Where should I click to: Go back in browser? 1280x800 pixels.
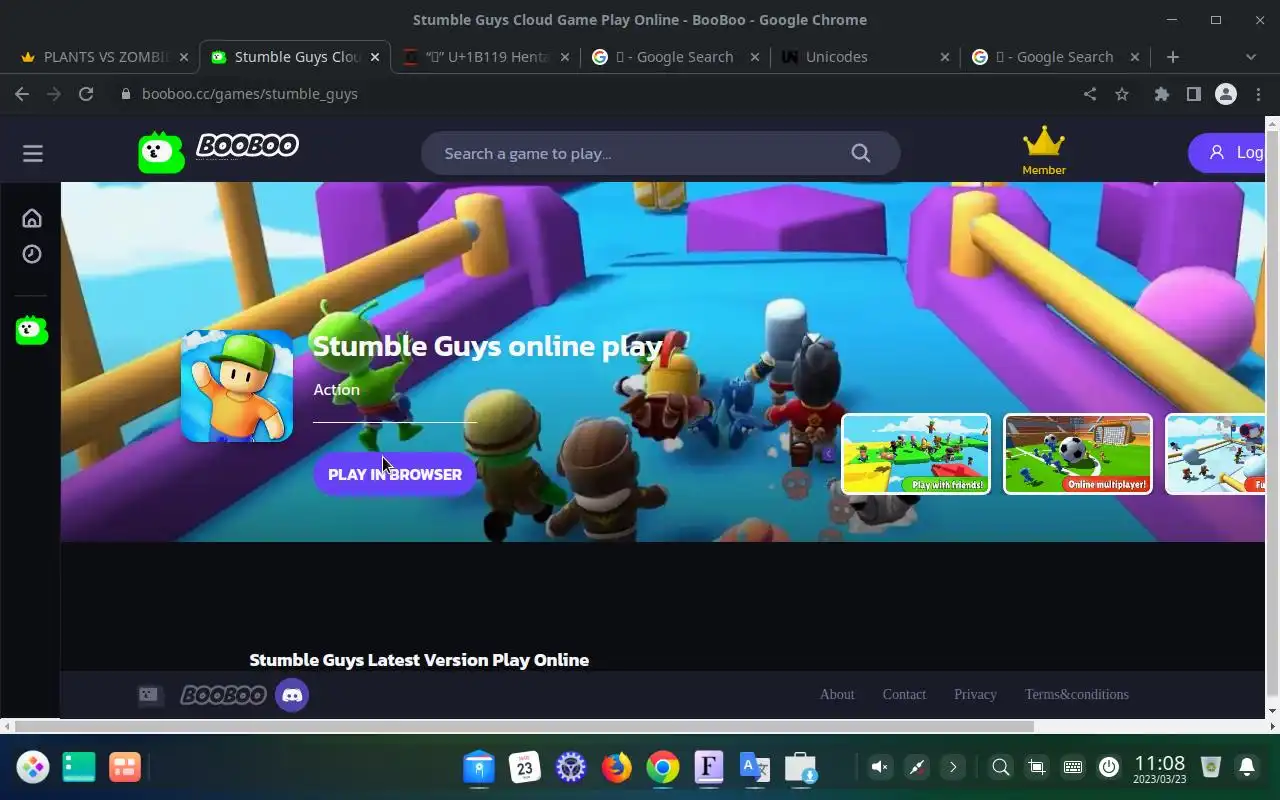(22, 94)
